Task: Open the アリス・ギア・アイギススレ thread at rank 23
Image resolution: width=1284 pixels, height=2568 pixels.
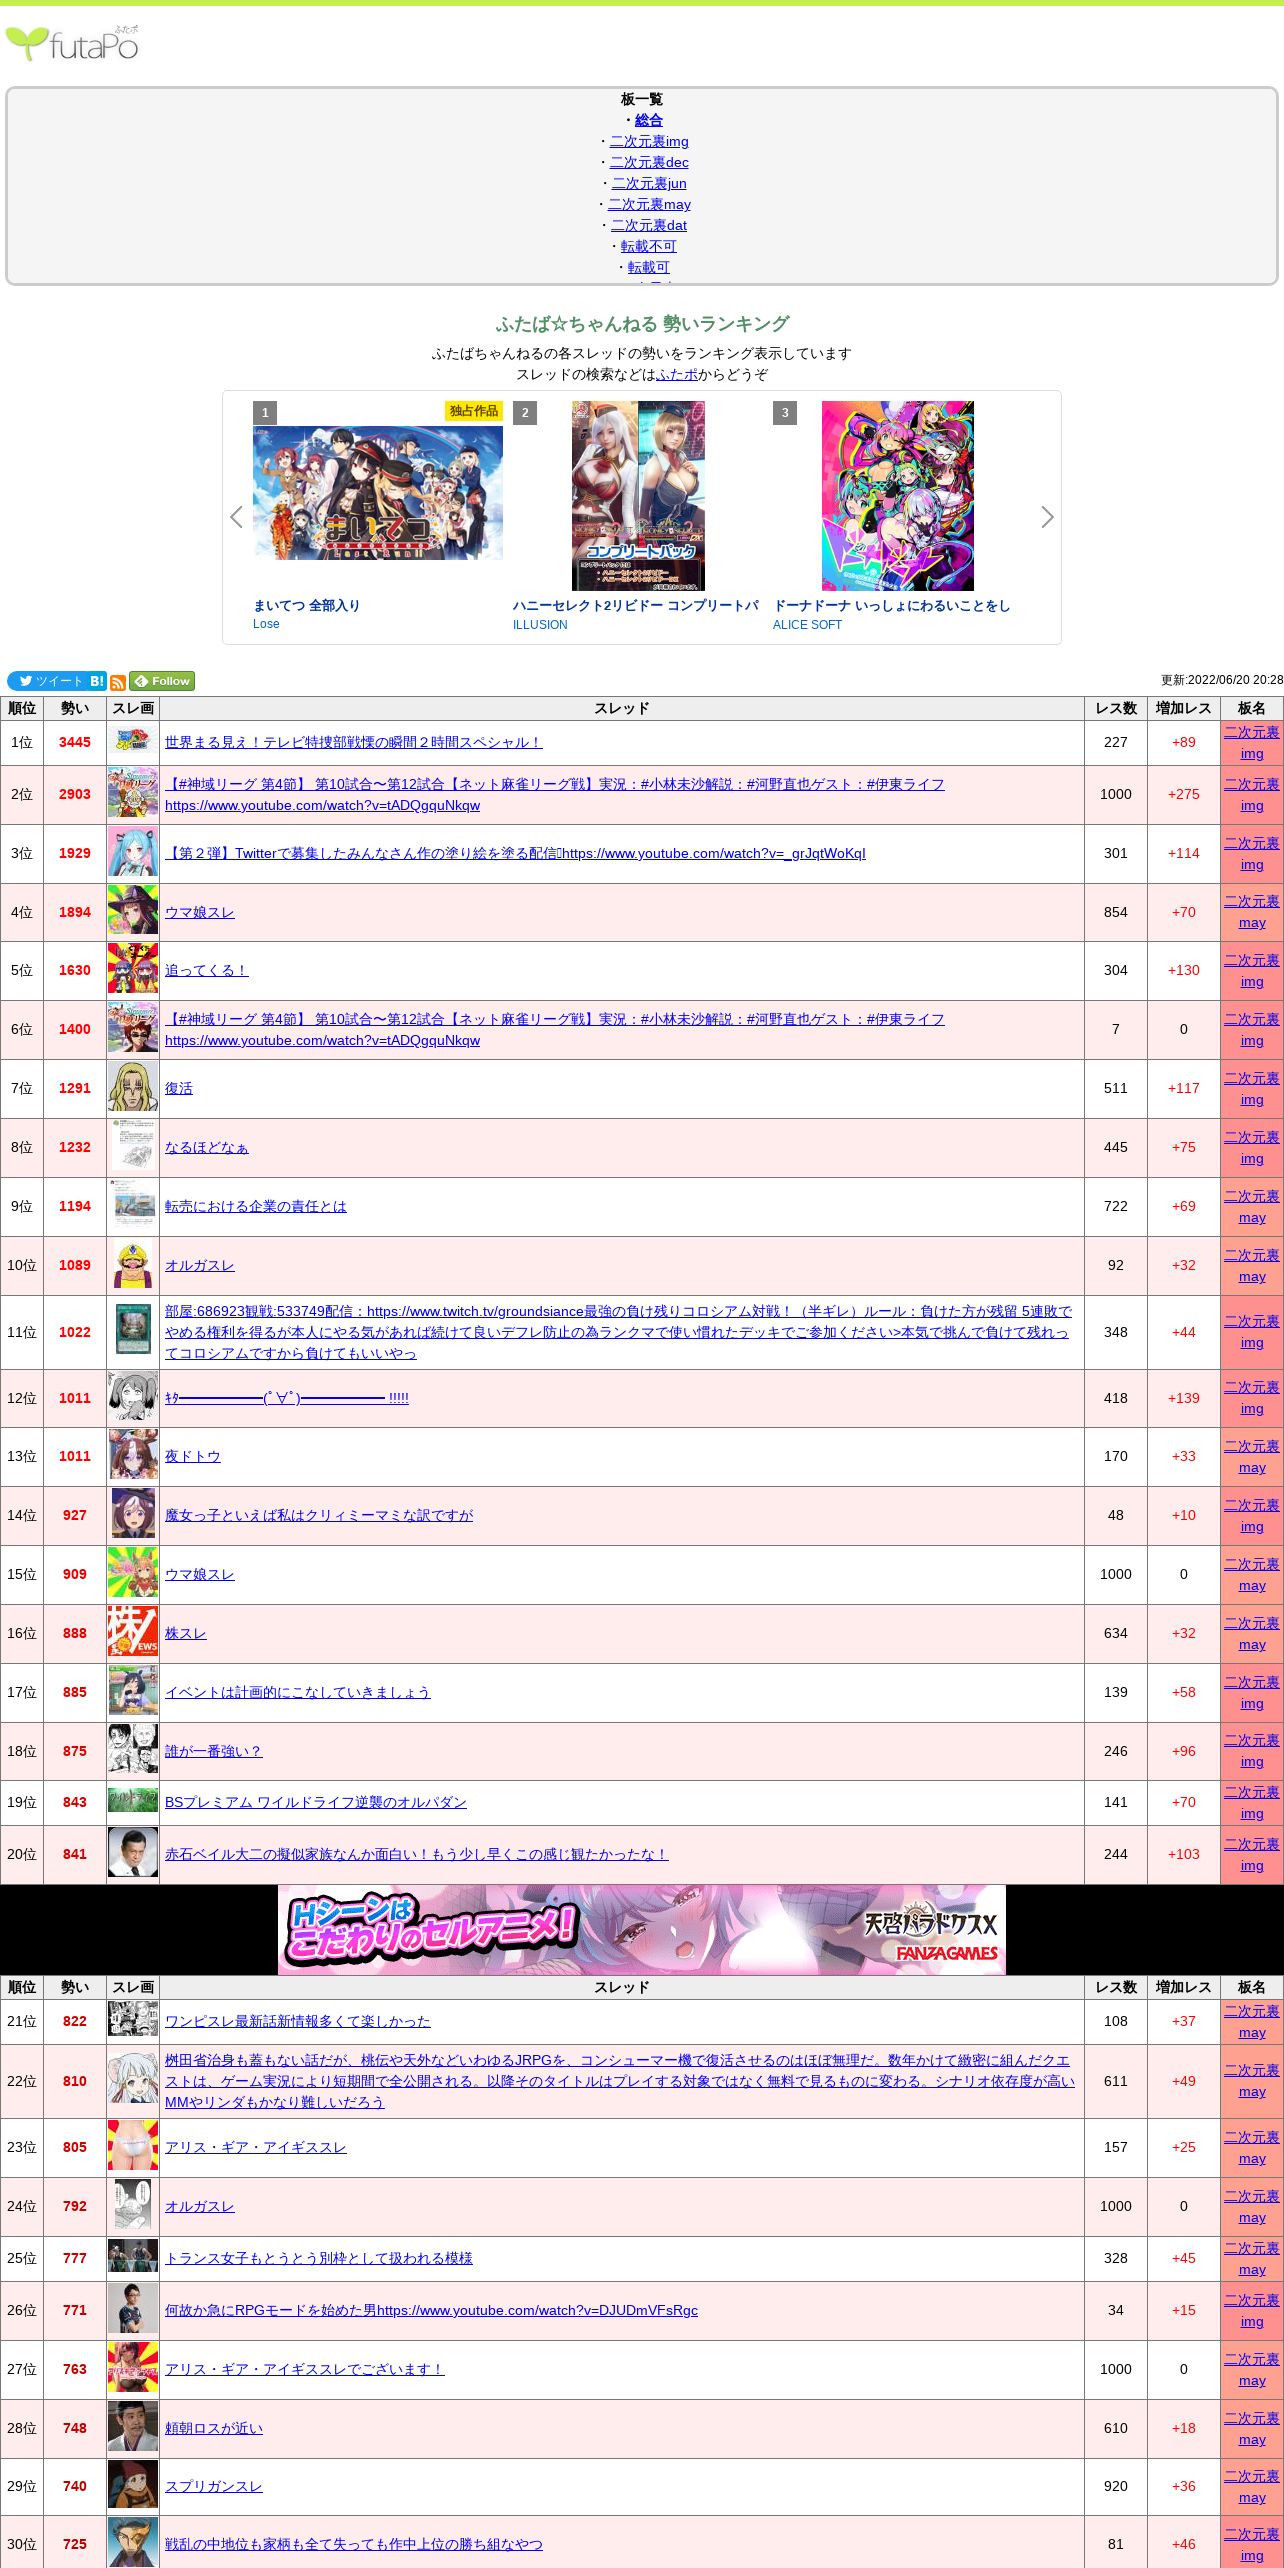Action: [x=256, y=2147]
